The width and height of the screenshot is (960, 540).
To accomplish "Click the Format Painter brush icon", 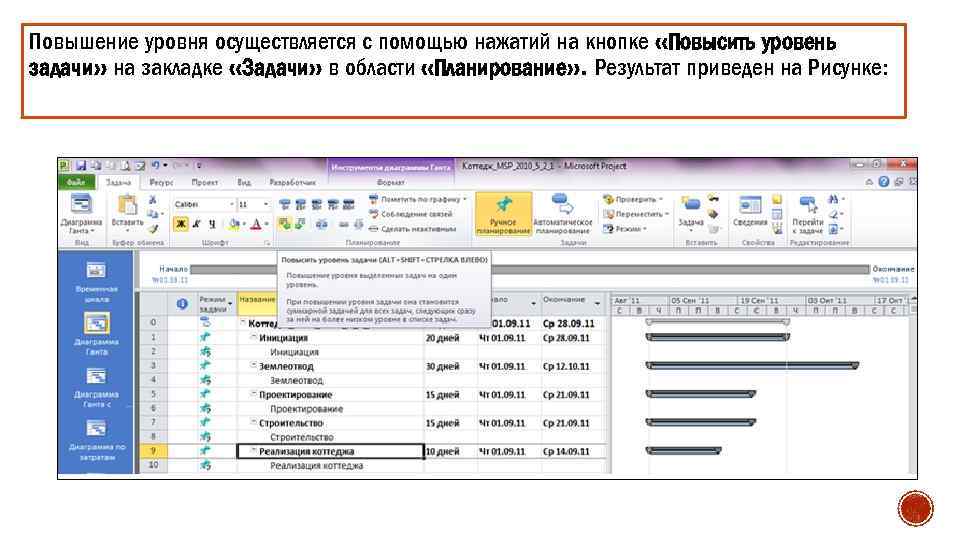I will coord(152,229).
